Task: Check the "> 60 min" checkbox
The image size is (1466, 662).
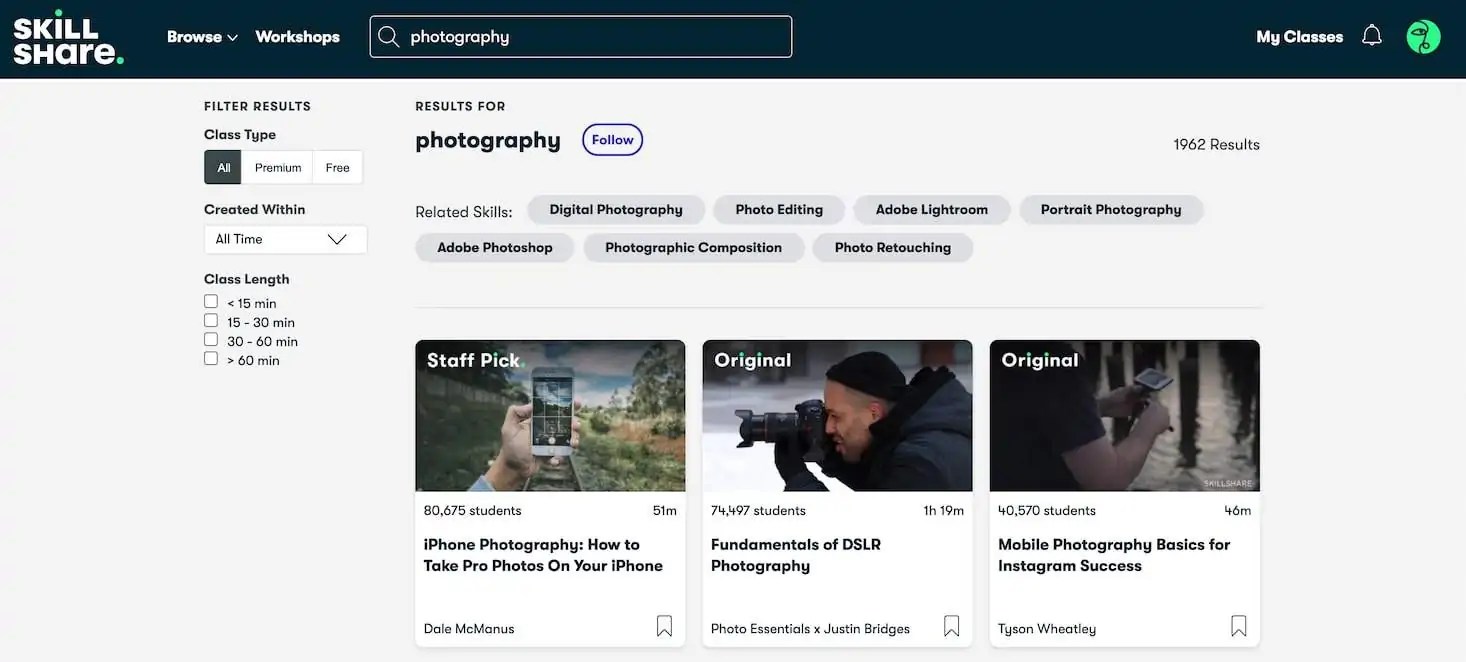Action: (210, 357)
